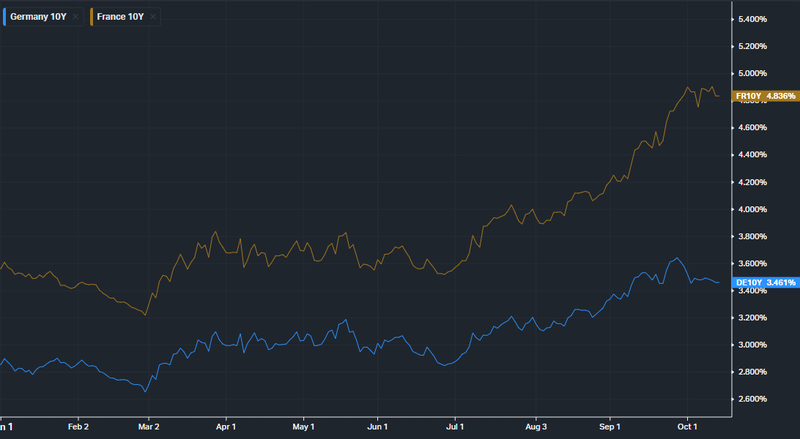Click the 4.200% axis value

coord(752,182)
